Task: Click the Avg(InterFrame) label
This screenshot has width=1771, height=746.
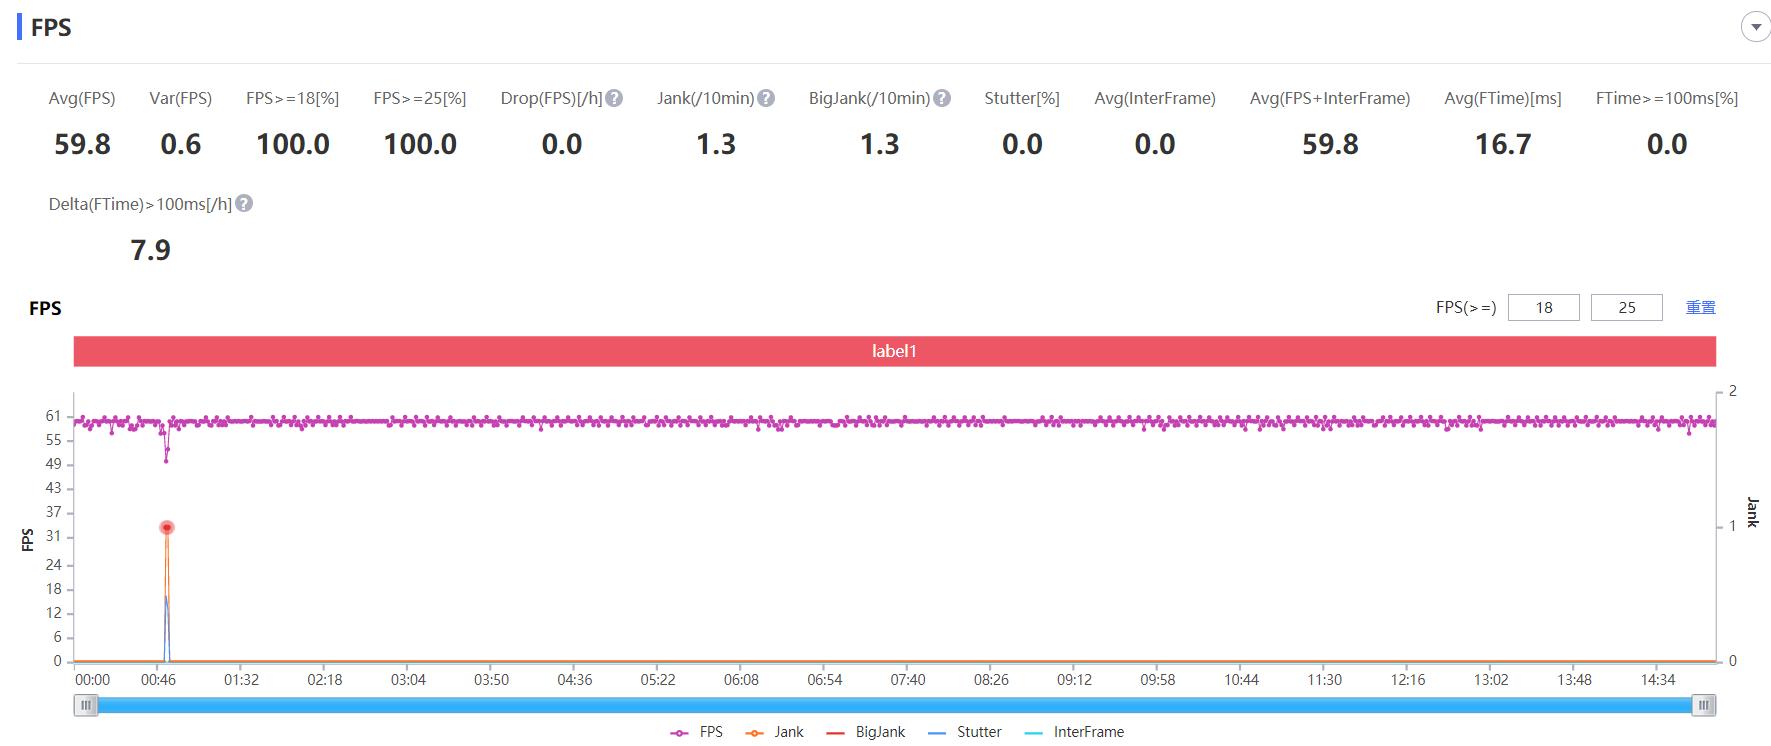Action: tap(1155, 98)
